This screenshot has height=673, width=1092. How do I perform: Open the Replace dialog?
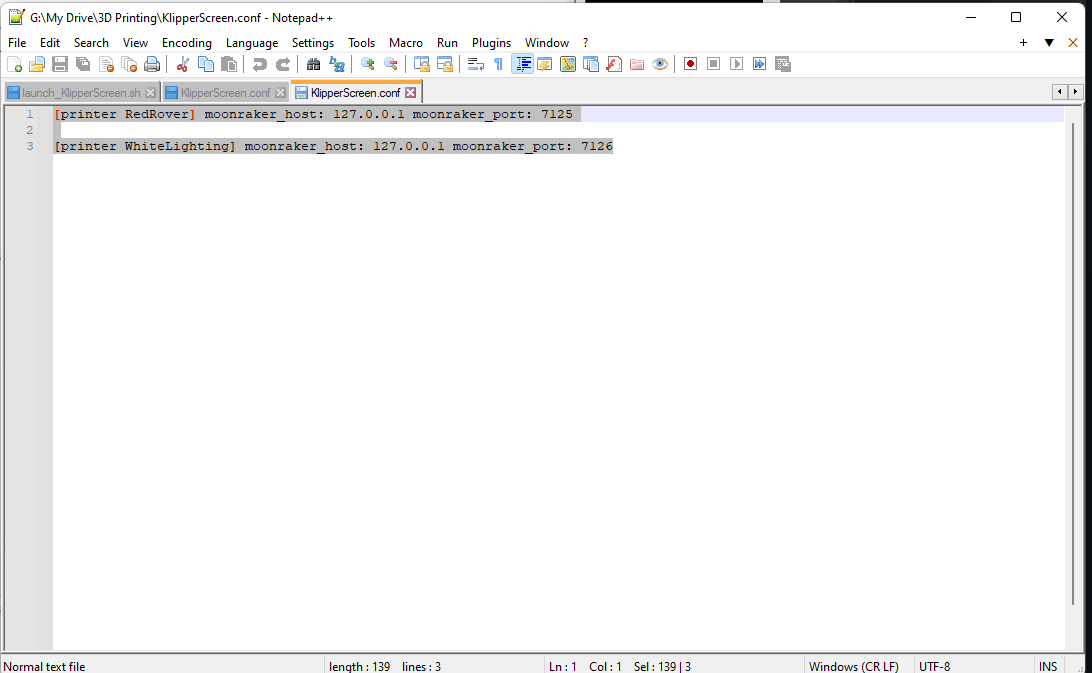coord(337,63)
